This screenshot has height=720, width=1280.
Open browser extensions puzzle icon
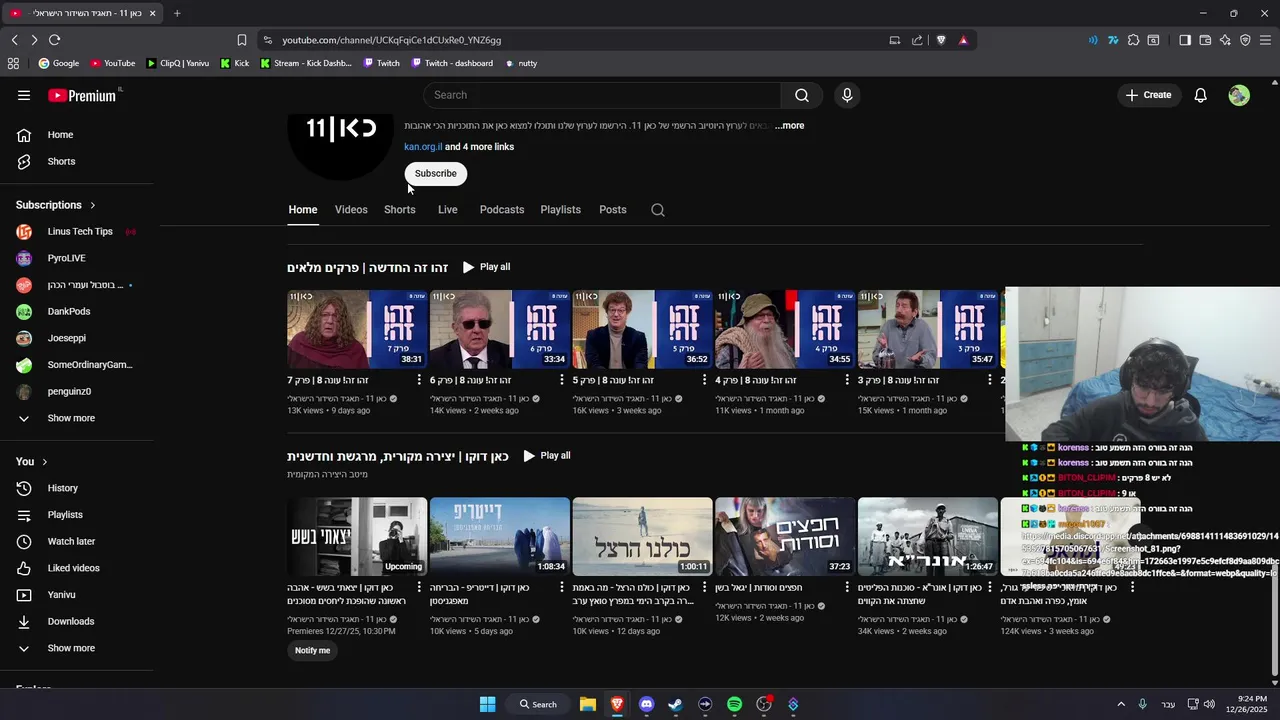(x=1133, y=40)
